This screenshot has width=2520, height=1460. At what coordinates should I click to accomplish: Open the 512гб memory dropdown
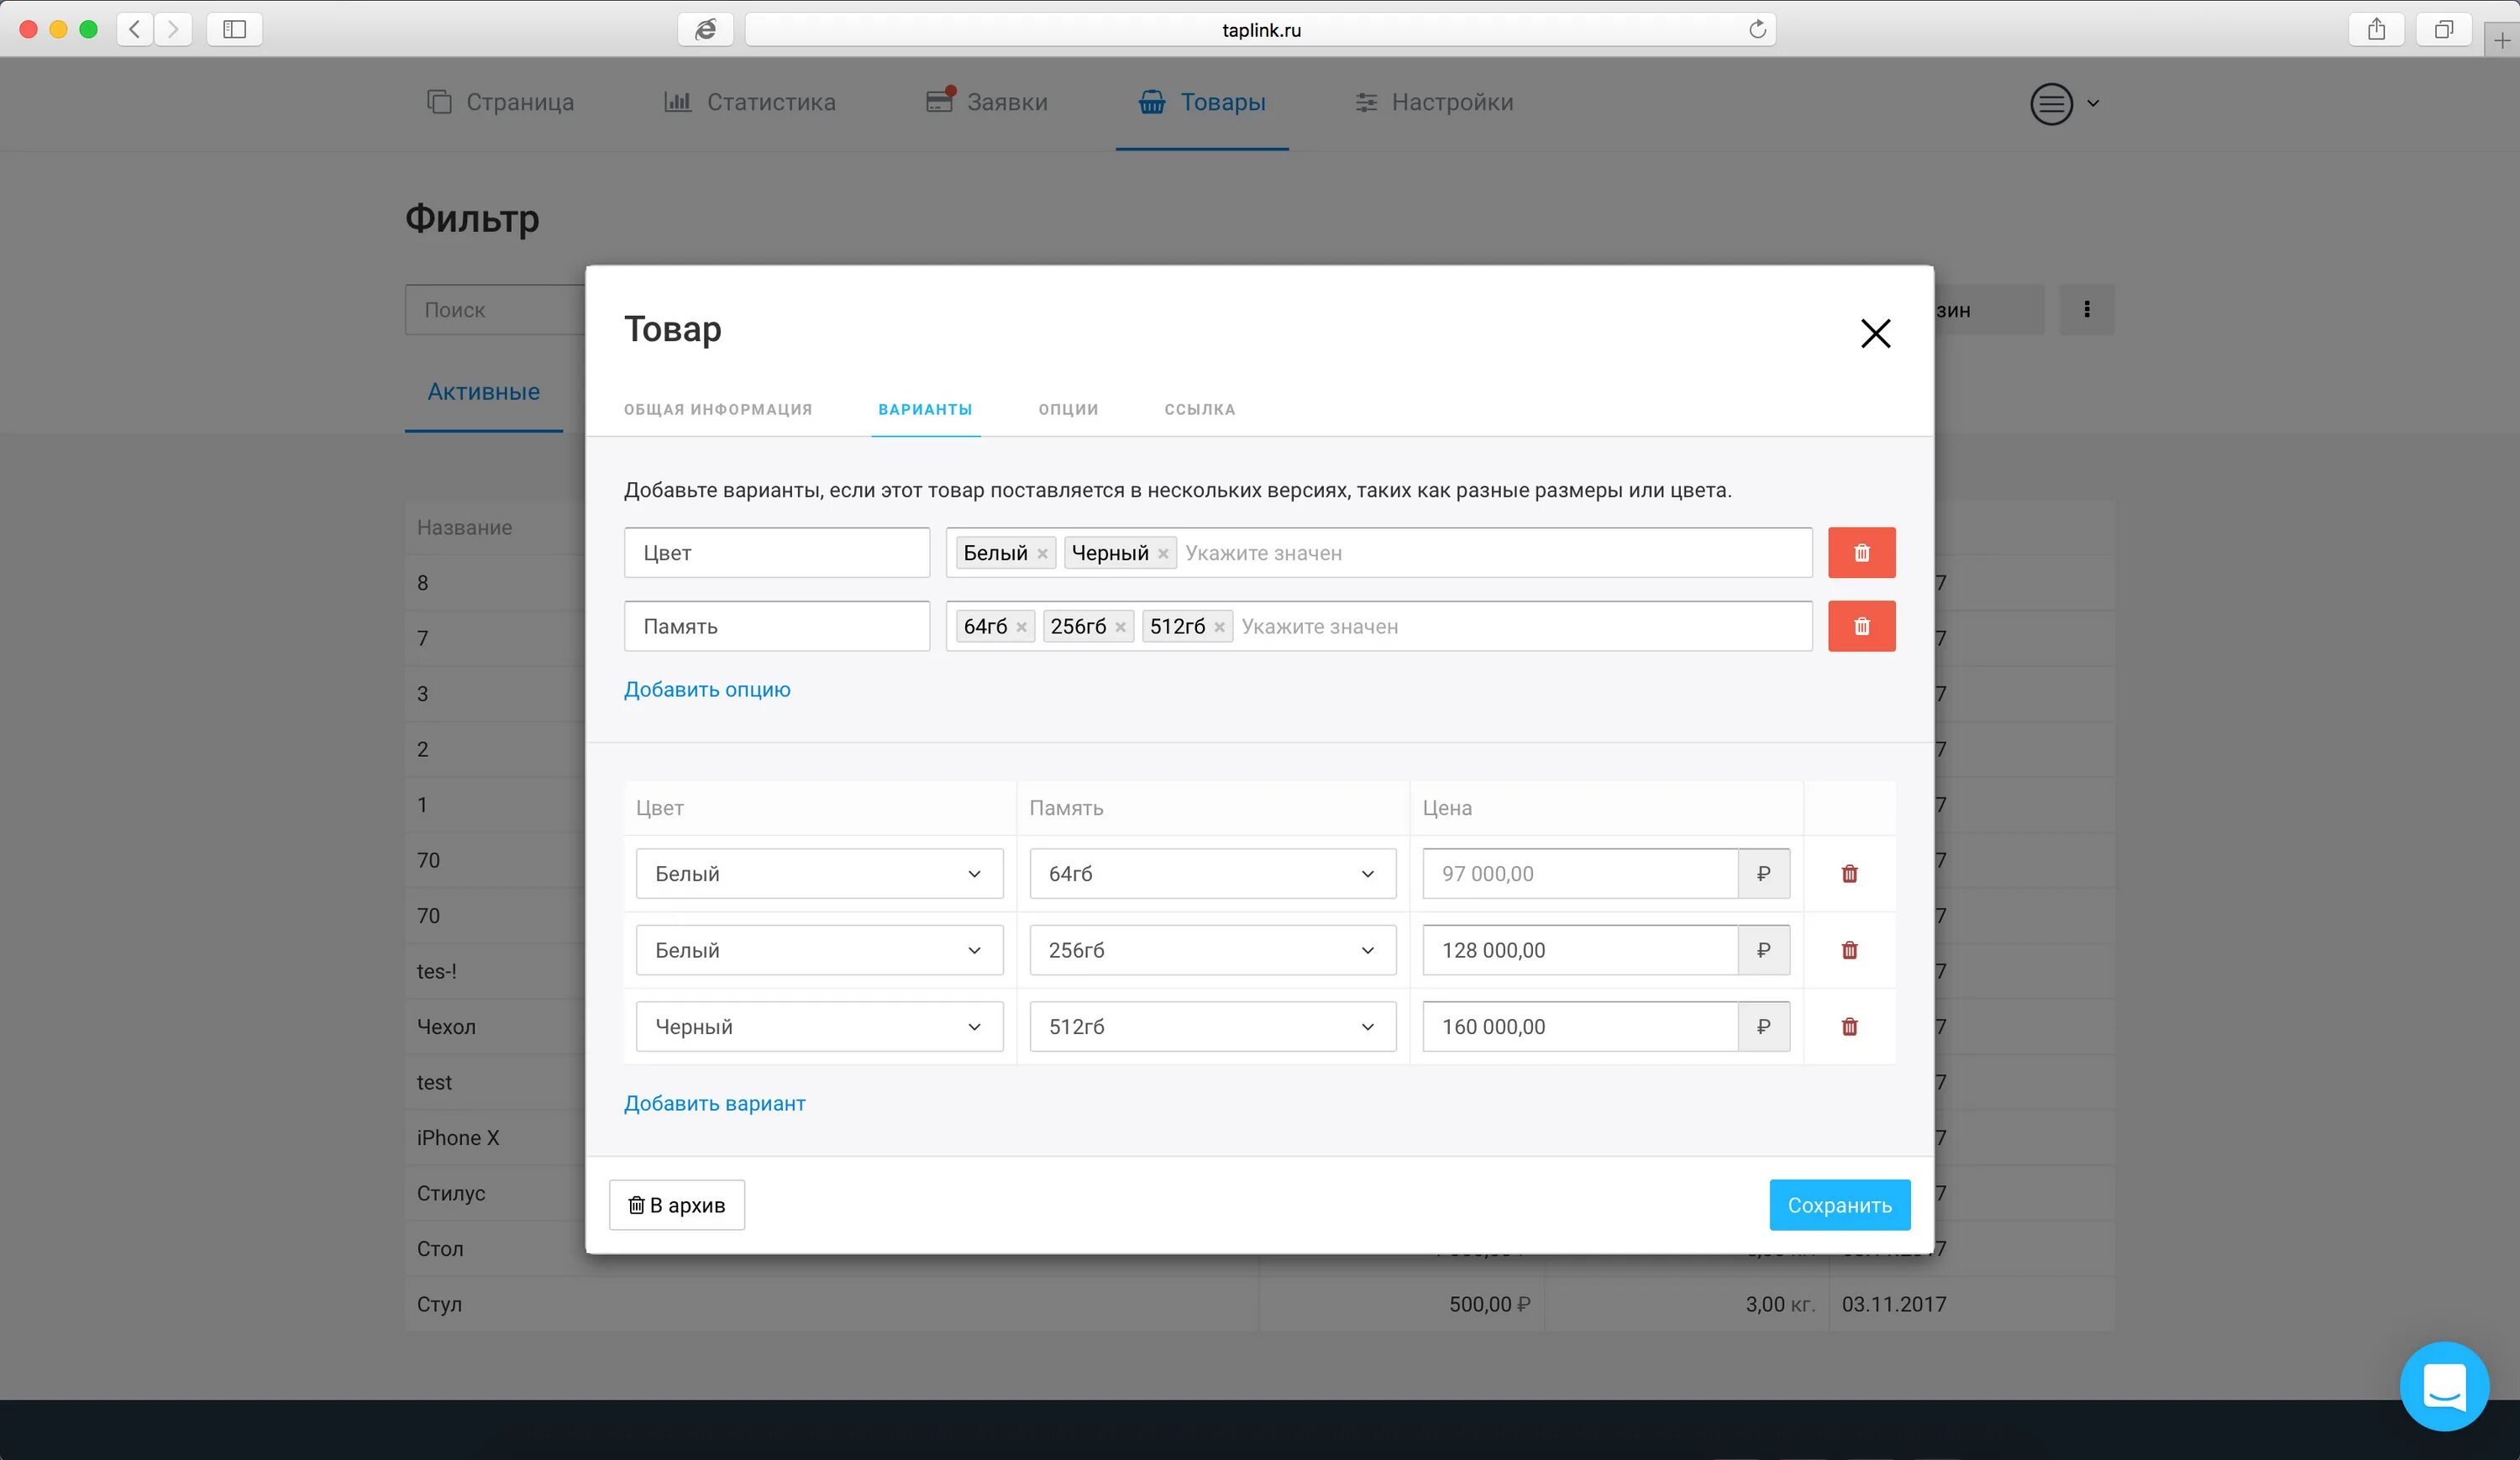(x=1212, y=1027)
